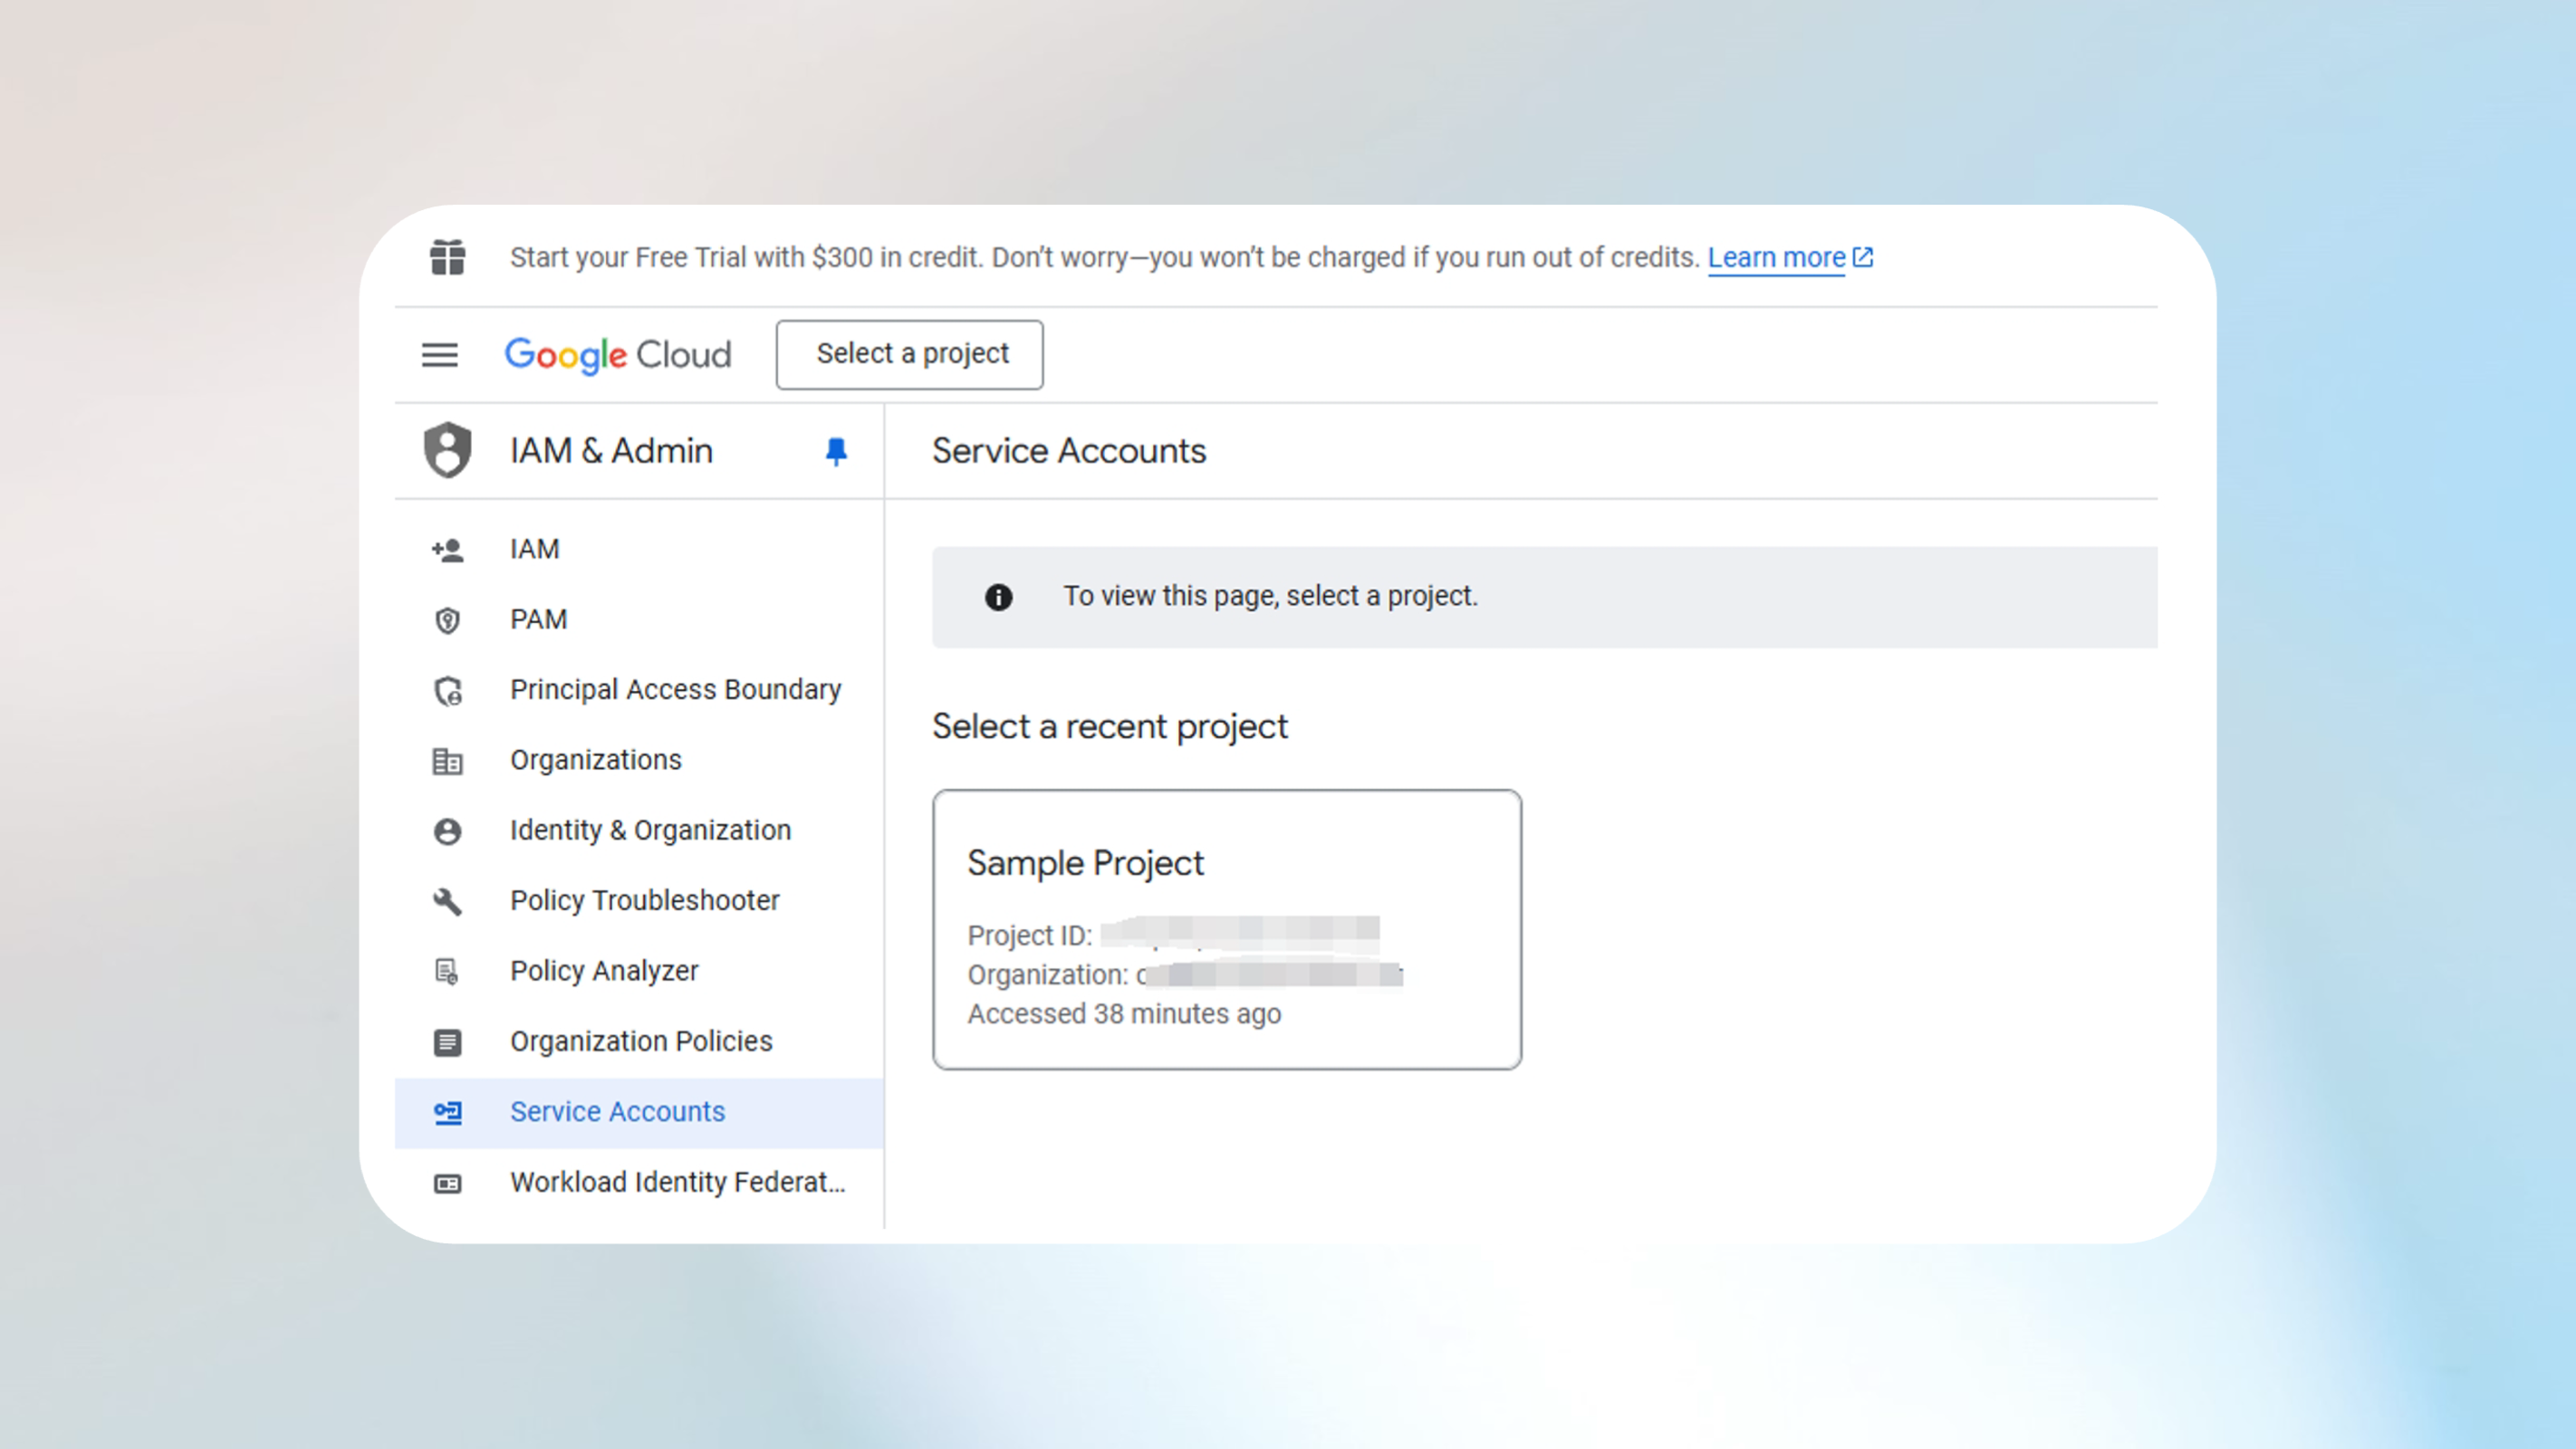
Task: Click the gift icon in the trial banner
Action: 447,257
